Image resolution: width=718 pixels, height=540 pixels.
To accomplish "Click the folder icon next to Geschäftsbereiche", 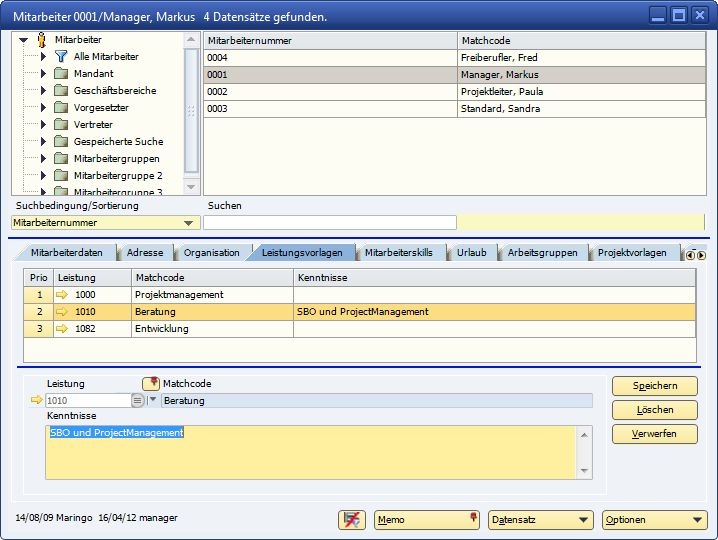I will click(x=61, y=91).
